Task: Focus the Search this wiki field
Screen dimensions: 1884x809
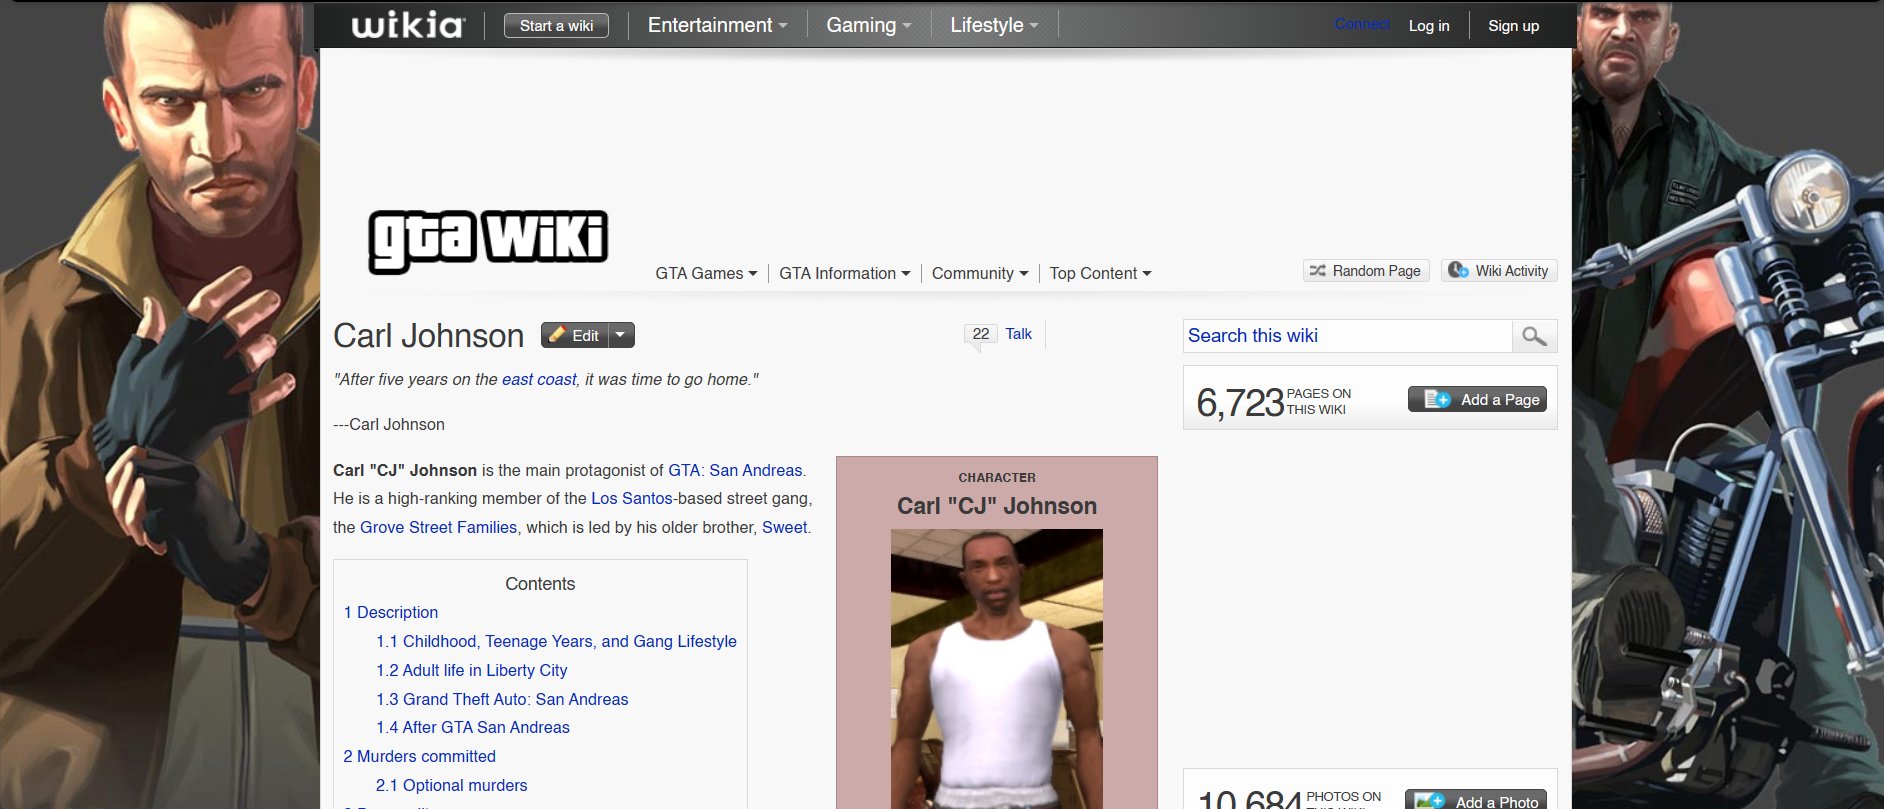Action: click(1347, 336)
